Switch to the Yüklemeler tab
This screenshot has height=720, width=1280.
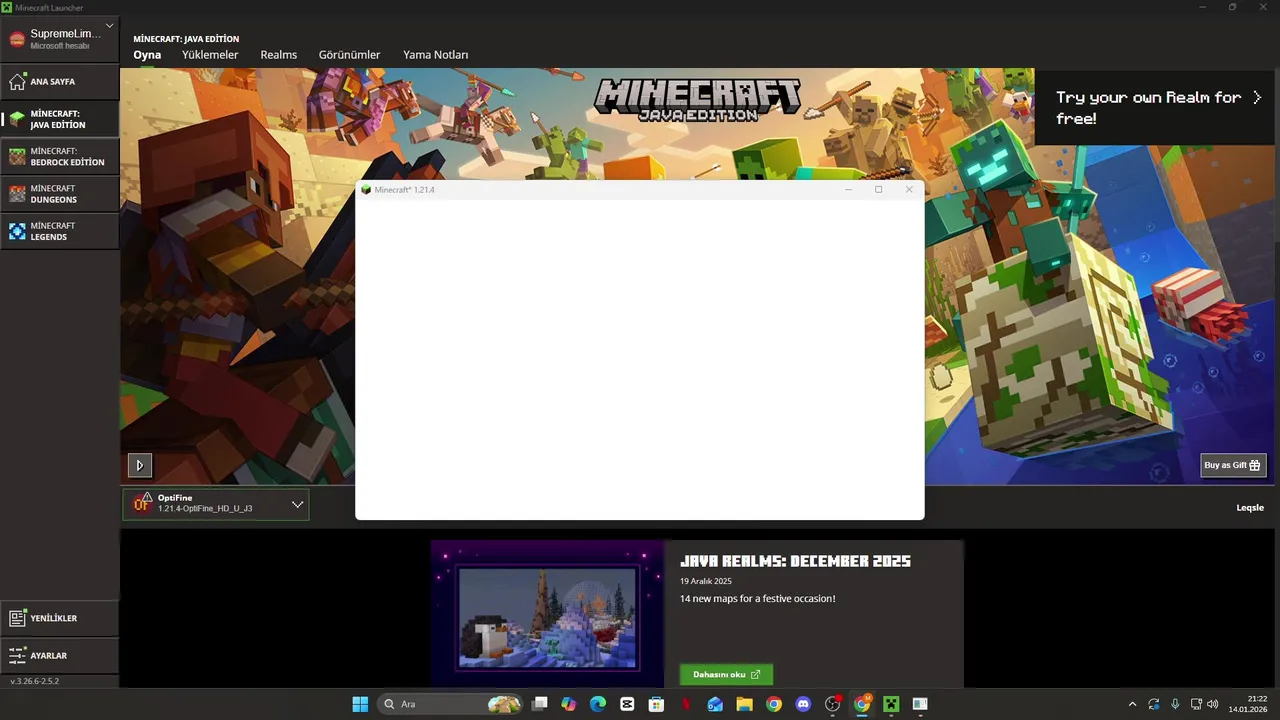pyautogui.click(x=210, y=55)
